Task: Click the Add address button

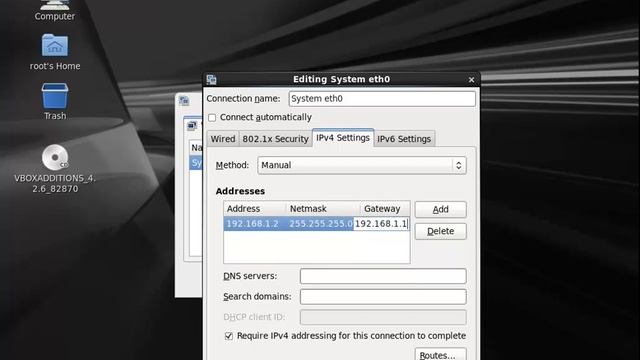Action: coord(440,209)
